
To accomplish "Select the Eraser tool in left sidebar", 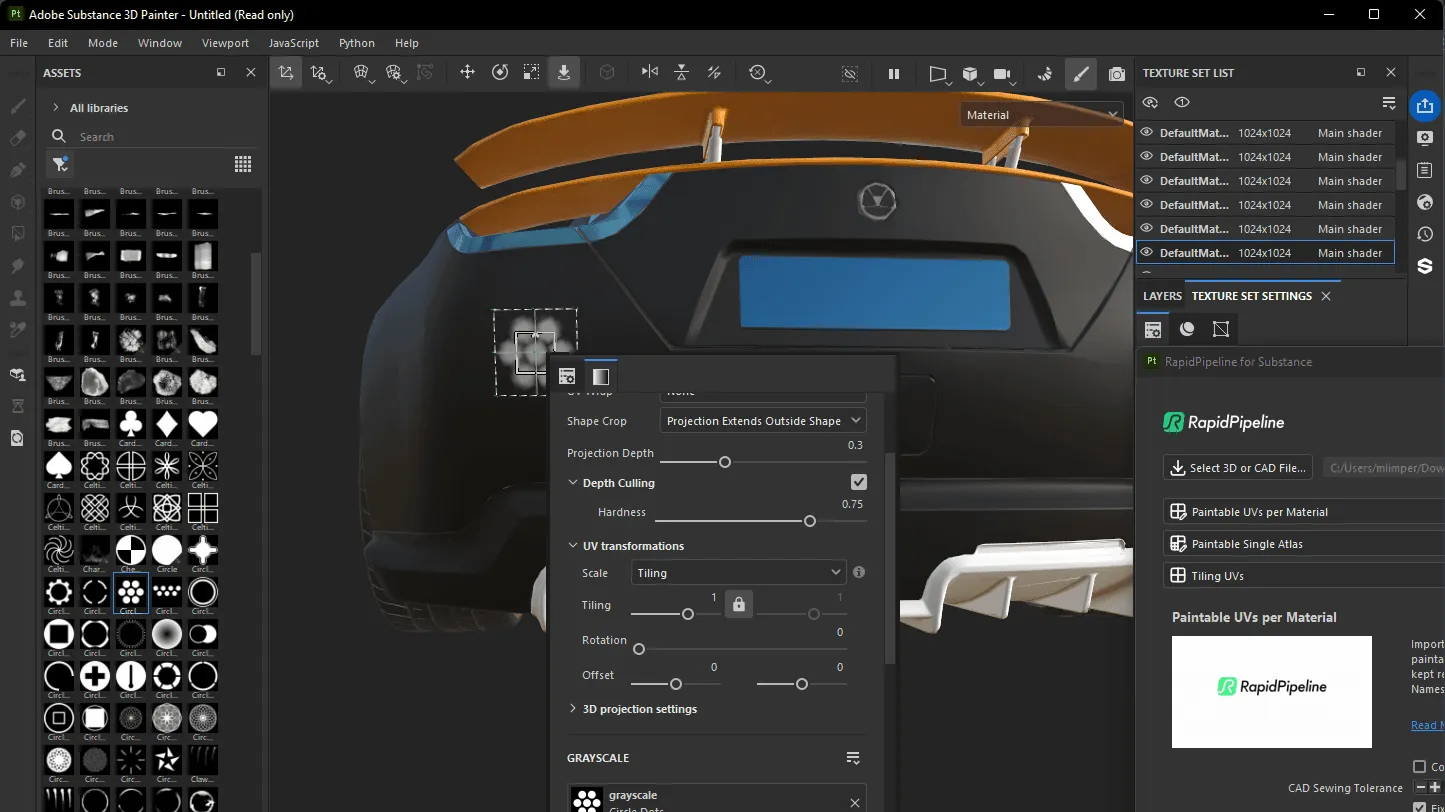I will tap(17, 138).
